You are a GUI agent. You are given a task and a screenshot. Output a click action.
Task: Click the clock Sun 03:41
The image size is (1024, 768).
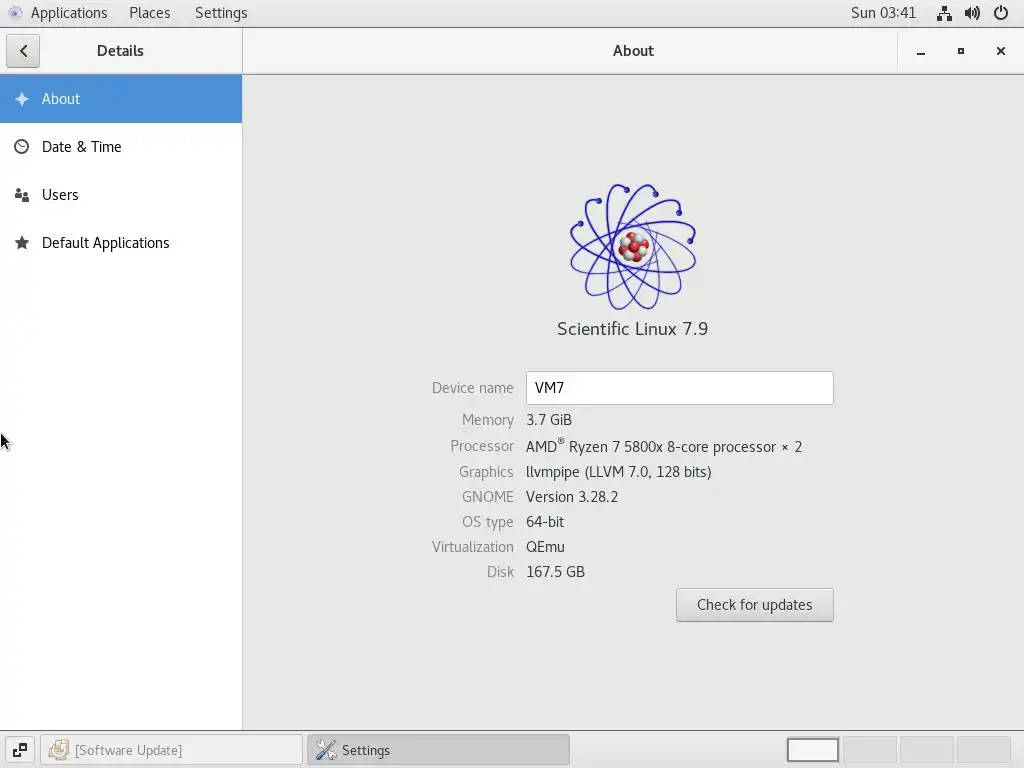(x=883, y=13)
